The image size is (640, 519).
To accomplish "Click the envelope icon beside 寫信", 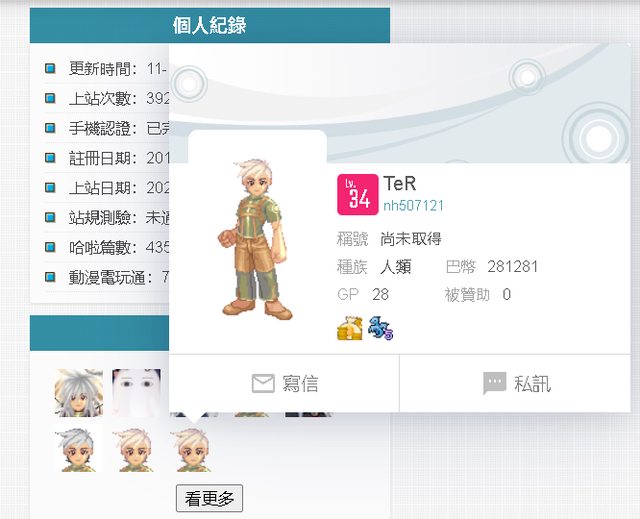I will pos(263,384).
